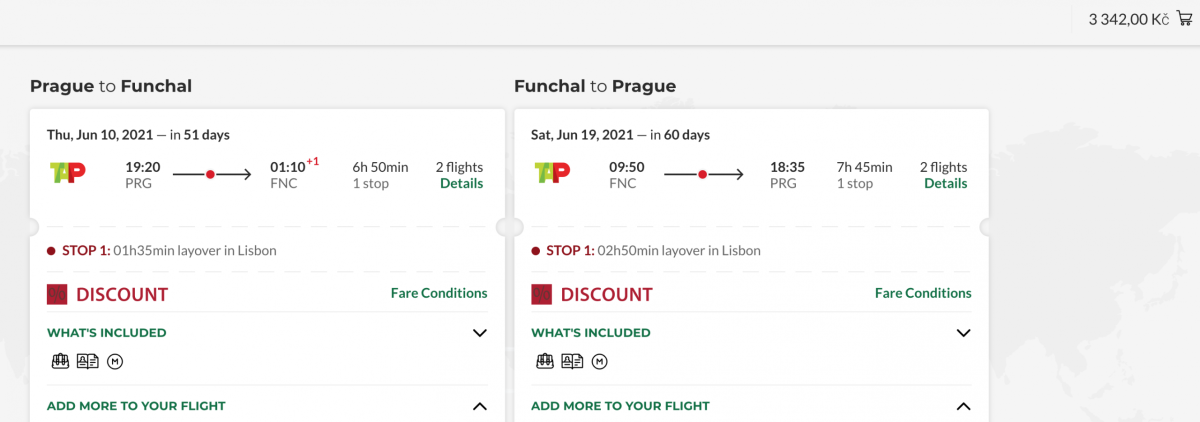Open Details for the Prague to Funchal flights
This screenshot has height=422, width=1200.
(461, 184)
